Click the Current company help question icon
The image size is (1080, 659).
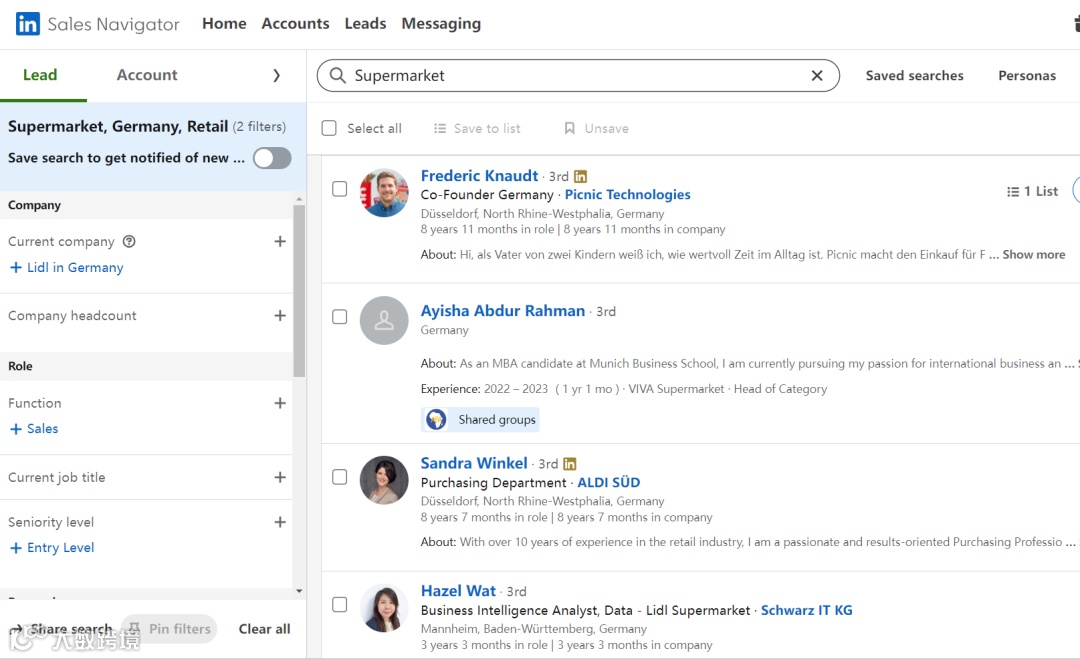tap(129, 242)
